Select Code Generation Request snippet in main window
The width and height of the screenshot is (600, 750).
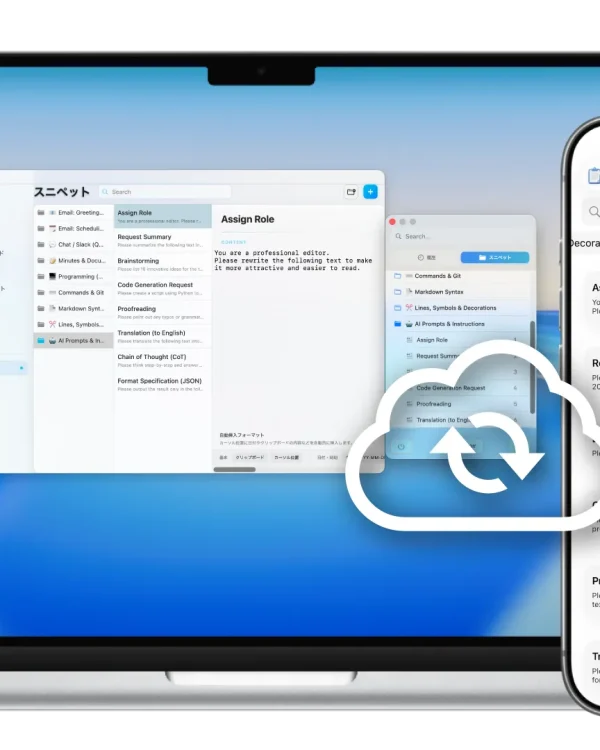[163, 288]
